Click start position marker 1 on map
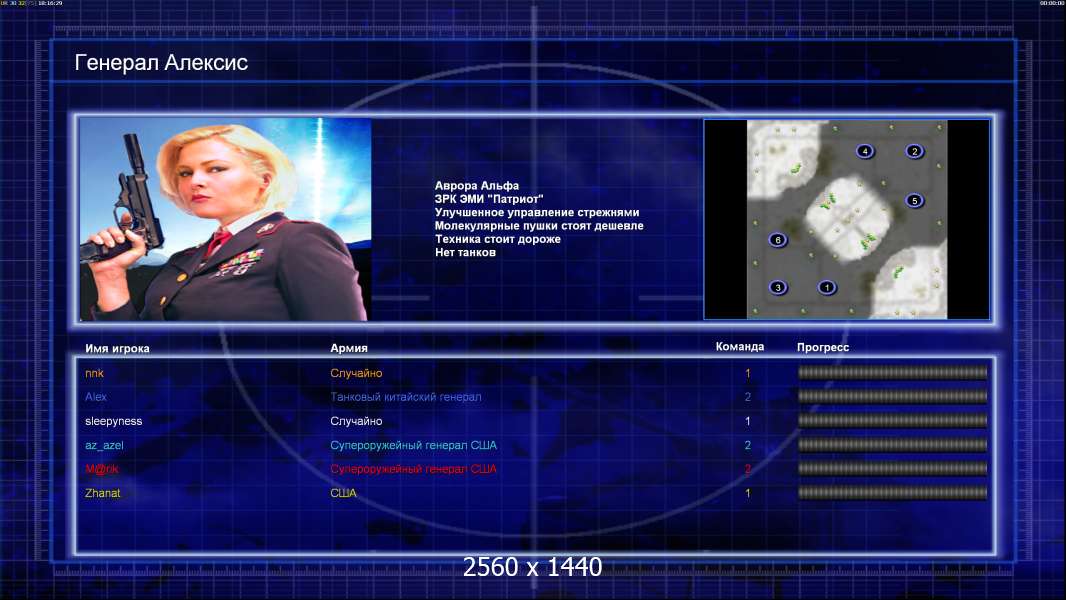The height and width of the screenshot is (600, 1066). click(x=827, y=287)
